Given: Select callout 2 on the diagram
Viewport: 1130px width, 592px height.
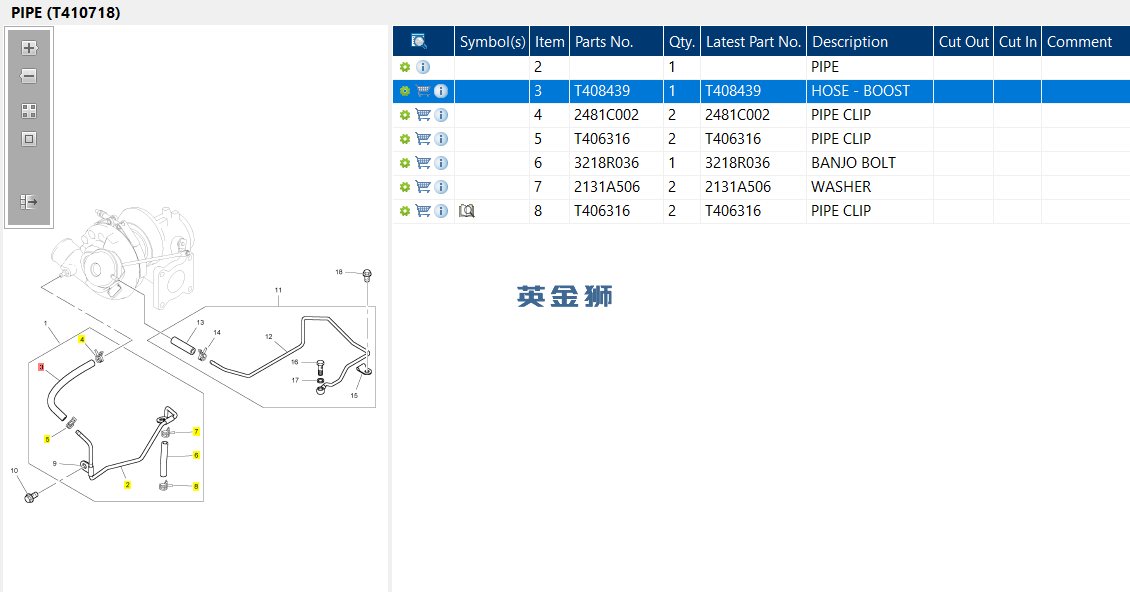Looking at the screenshot, I should pyautogui.click(x=128, y=485).
